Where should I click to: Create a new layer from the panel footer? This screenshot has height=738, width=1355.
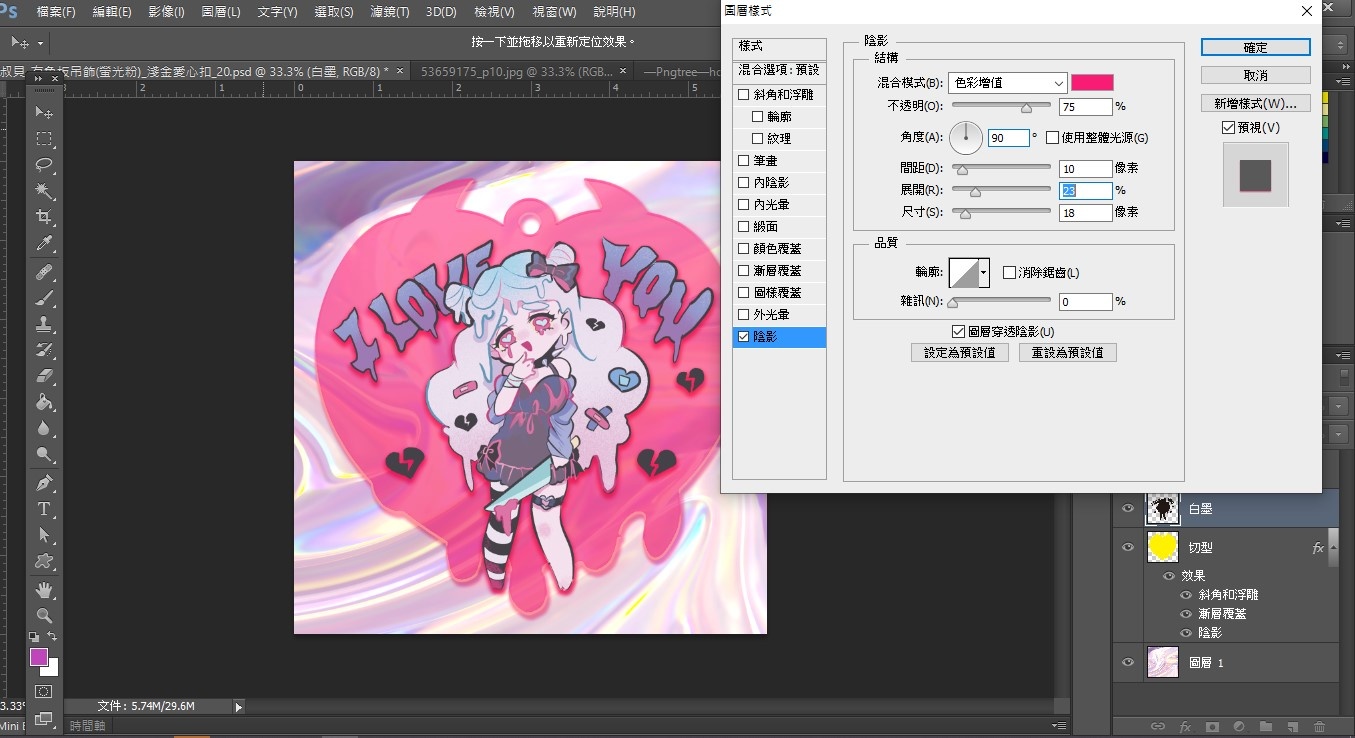click(x=1293, y=726)
